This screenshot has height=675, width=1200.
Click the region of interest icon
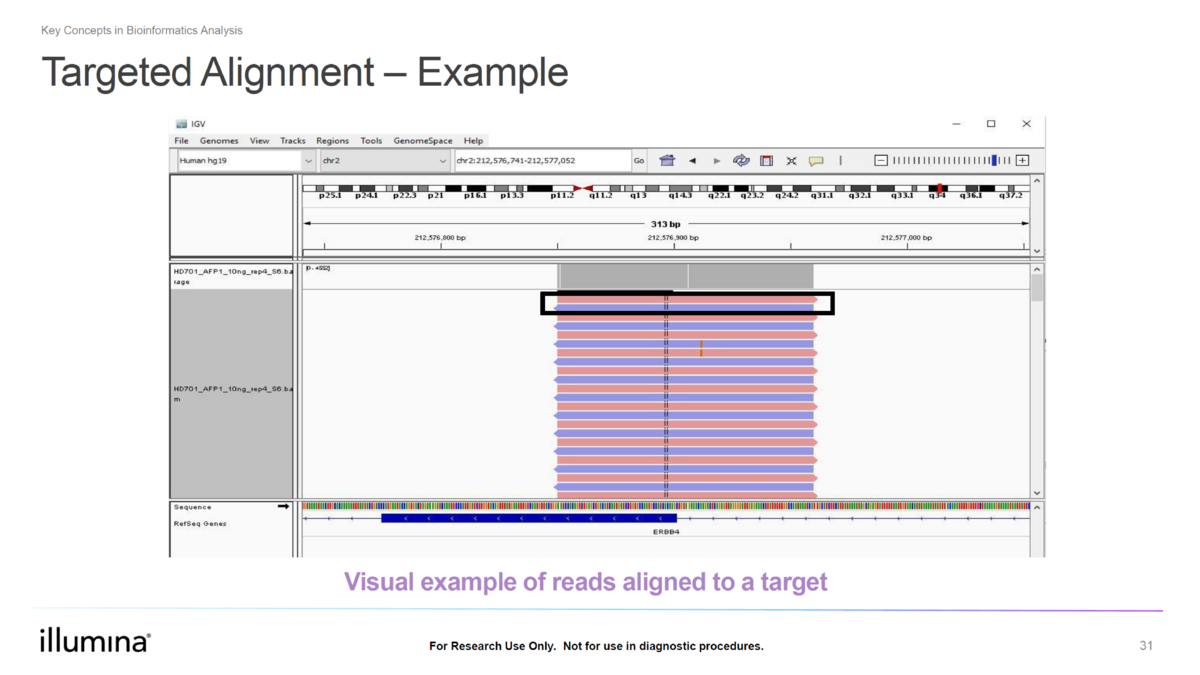766,160
